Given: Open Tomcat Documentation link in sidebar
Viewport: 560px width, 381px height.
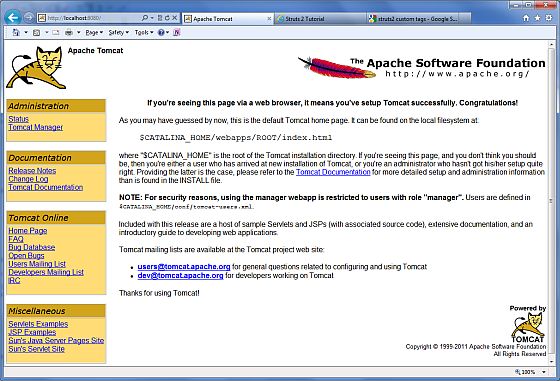Looking at the screenshot, I should coord(46,187).
